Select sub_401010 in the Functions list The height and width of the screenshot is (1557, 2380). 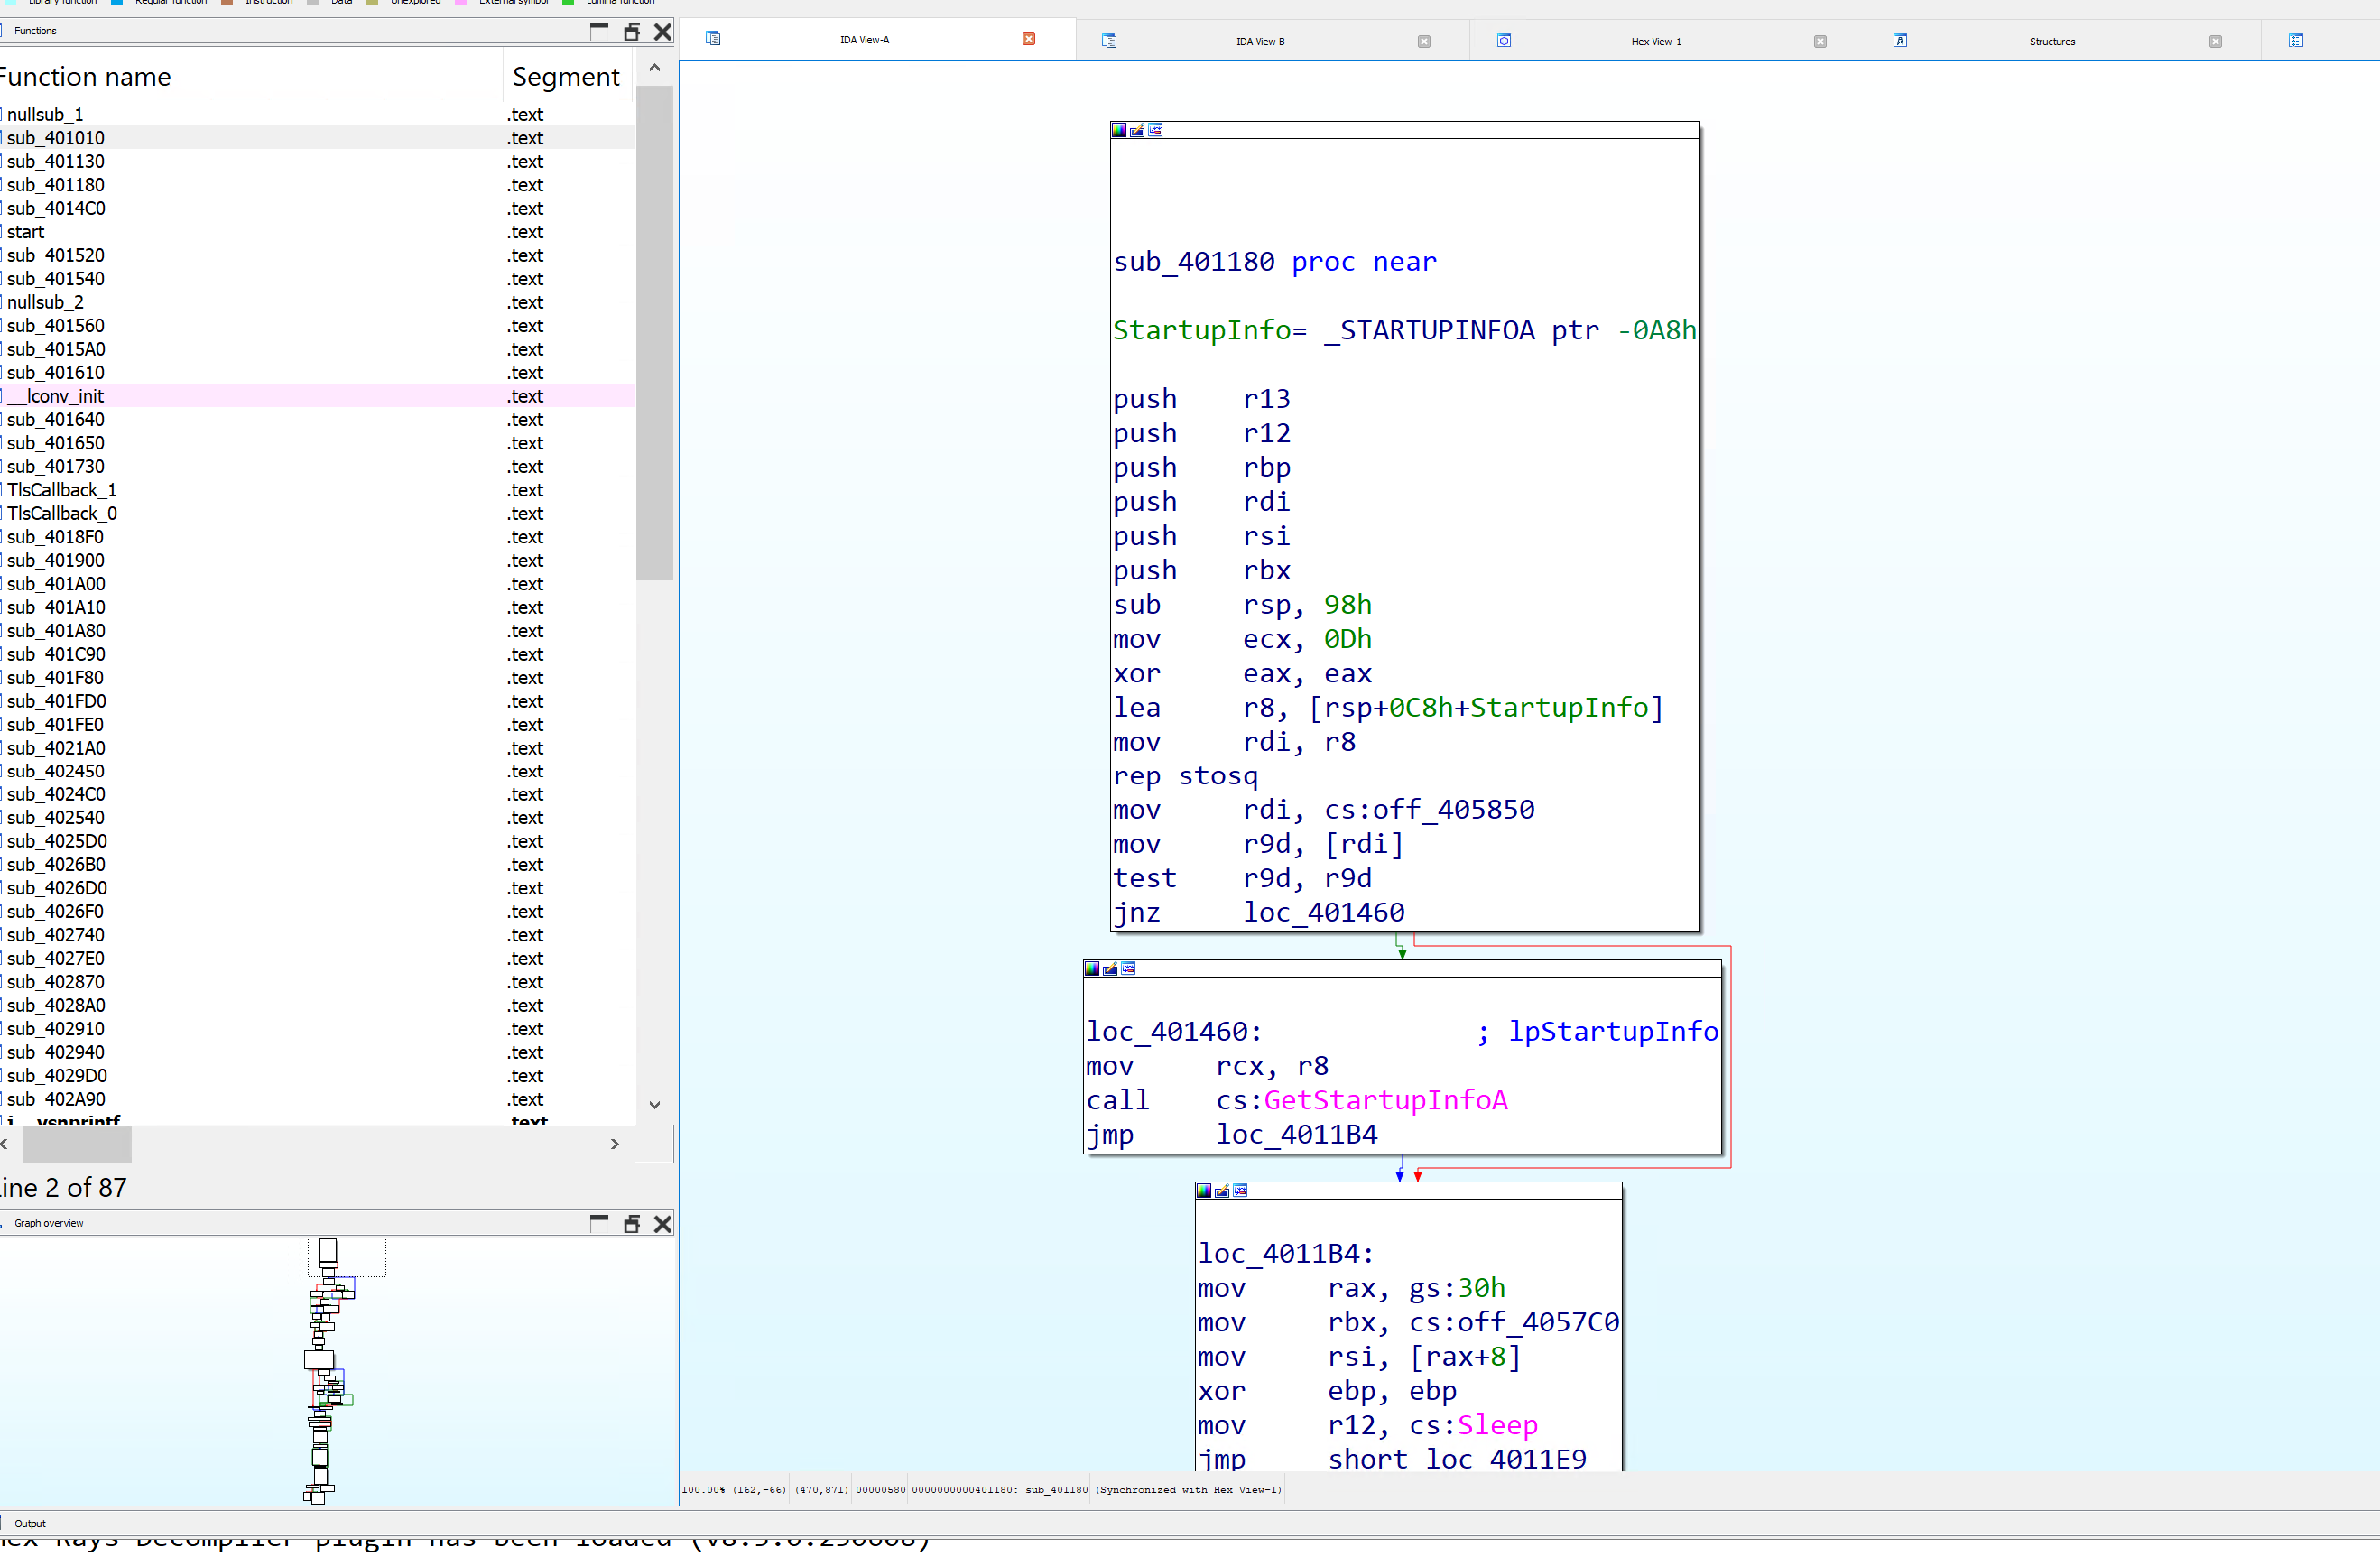pyautogui.click(x=317, y=138)
